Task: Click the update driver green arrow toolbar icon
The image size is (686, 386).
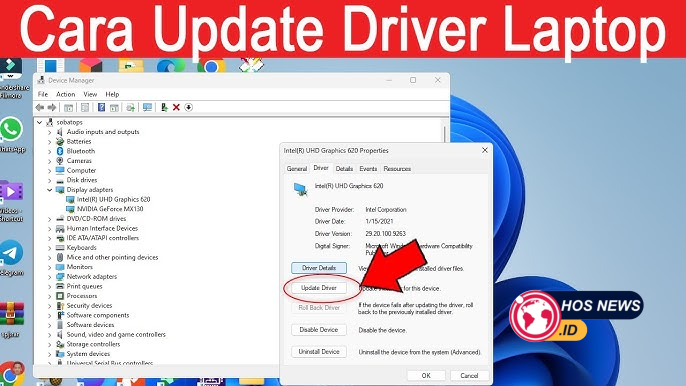Action: (164, 107)
